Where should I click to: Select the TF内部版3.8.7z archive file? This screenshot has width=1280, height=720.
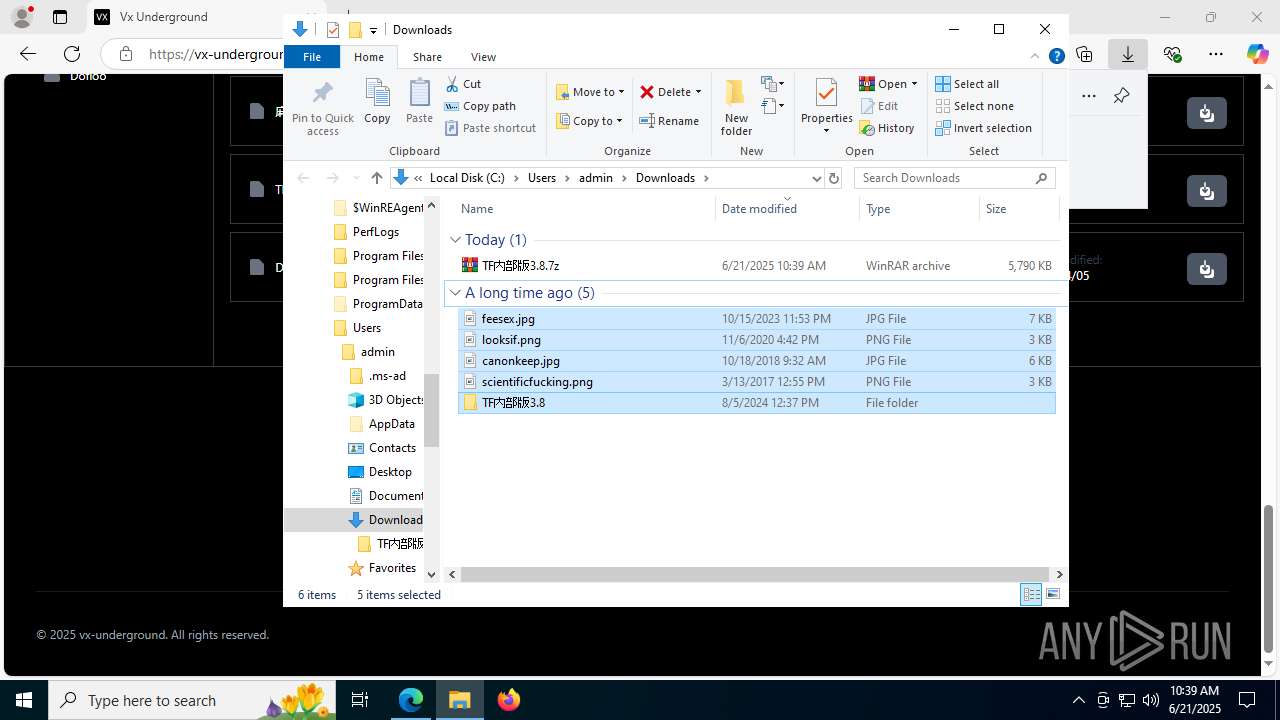click(x=756, y=266)
